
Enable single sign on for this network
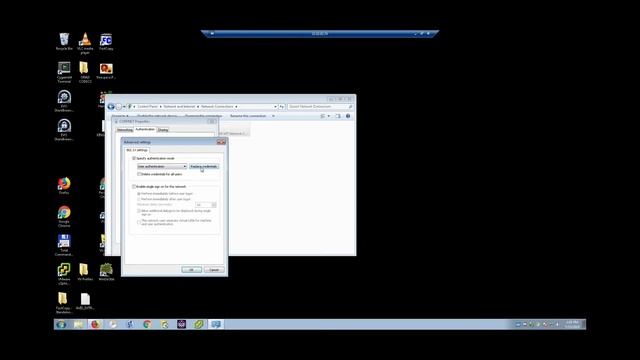134,187
